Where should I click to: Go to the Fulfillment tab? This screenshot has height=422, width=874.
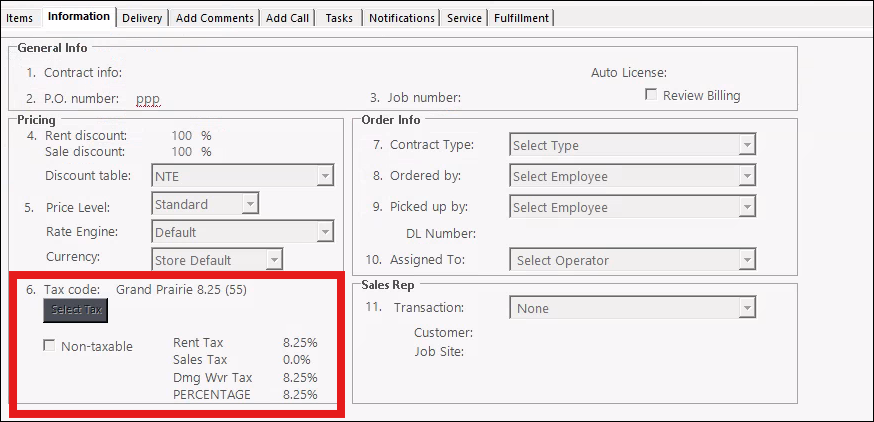[x=520, y=18]
